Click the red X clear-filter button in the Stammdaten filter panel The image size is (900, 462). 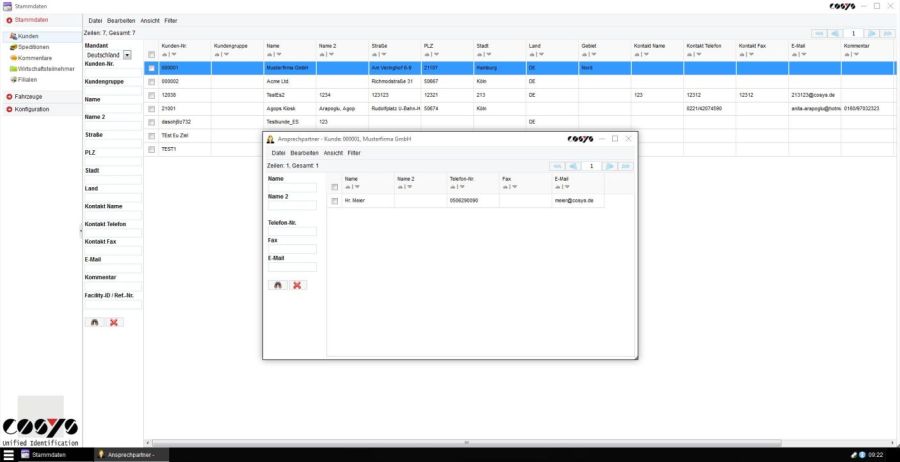pyautogui.click(x=114, y=323)
